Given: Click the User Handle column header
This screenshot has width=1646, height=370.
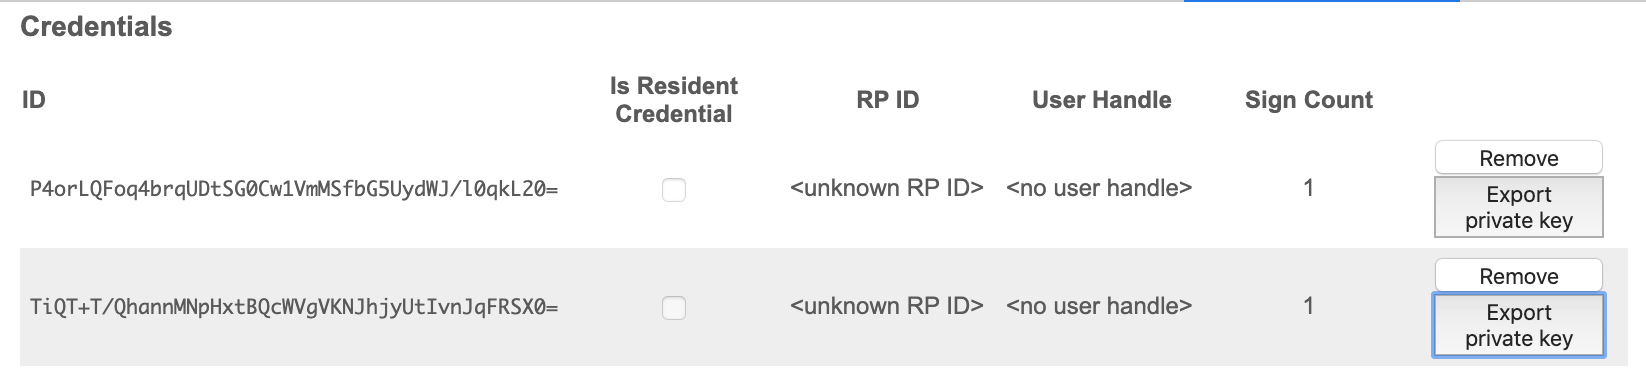Looking at the screenshot, I should coord(1101,100).
